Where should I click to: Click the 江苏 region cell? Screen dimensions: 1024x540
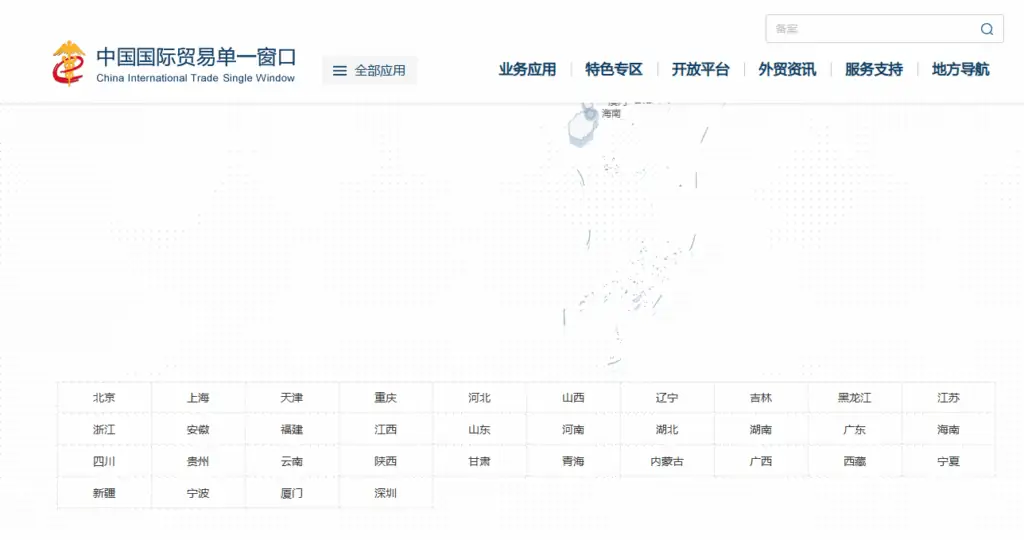coord(948,398)
